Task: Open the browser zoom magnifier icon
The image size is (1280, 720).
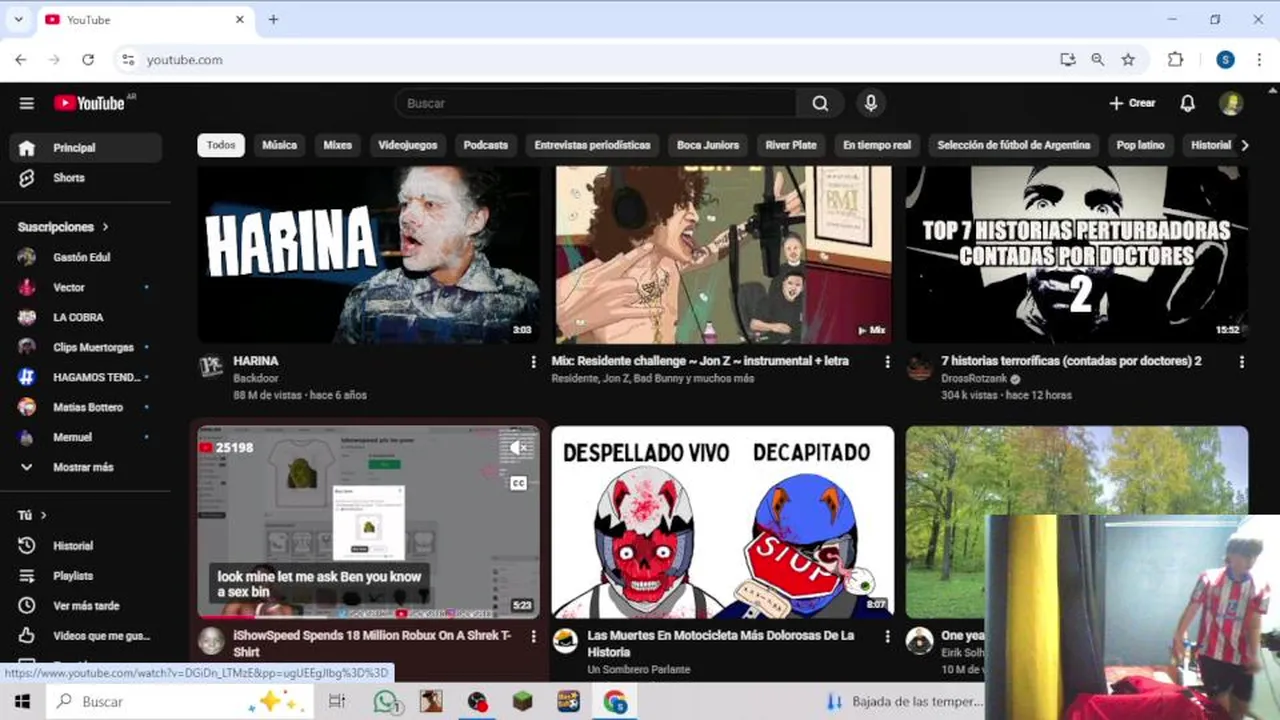Action: 1098,60
